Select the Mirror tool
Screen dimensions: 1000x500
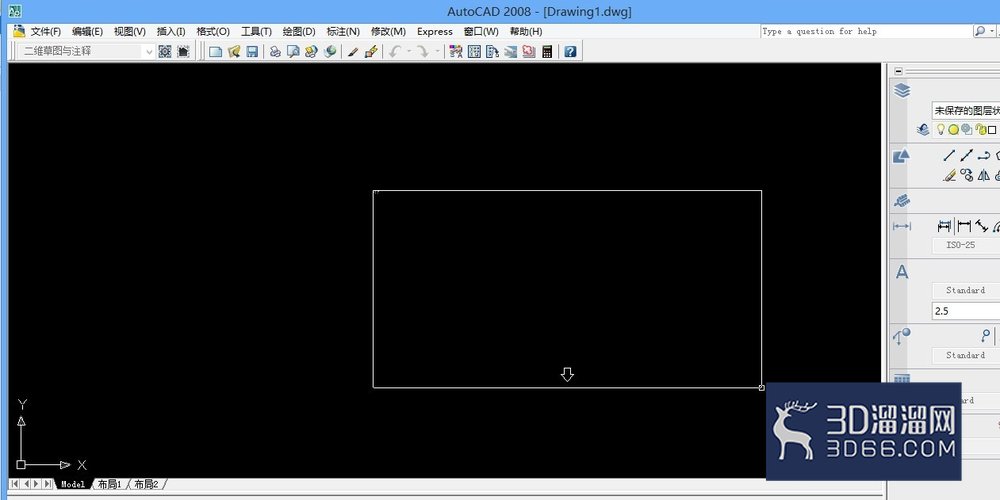[984, 175]
